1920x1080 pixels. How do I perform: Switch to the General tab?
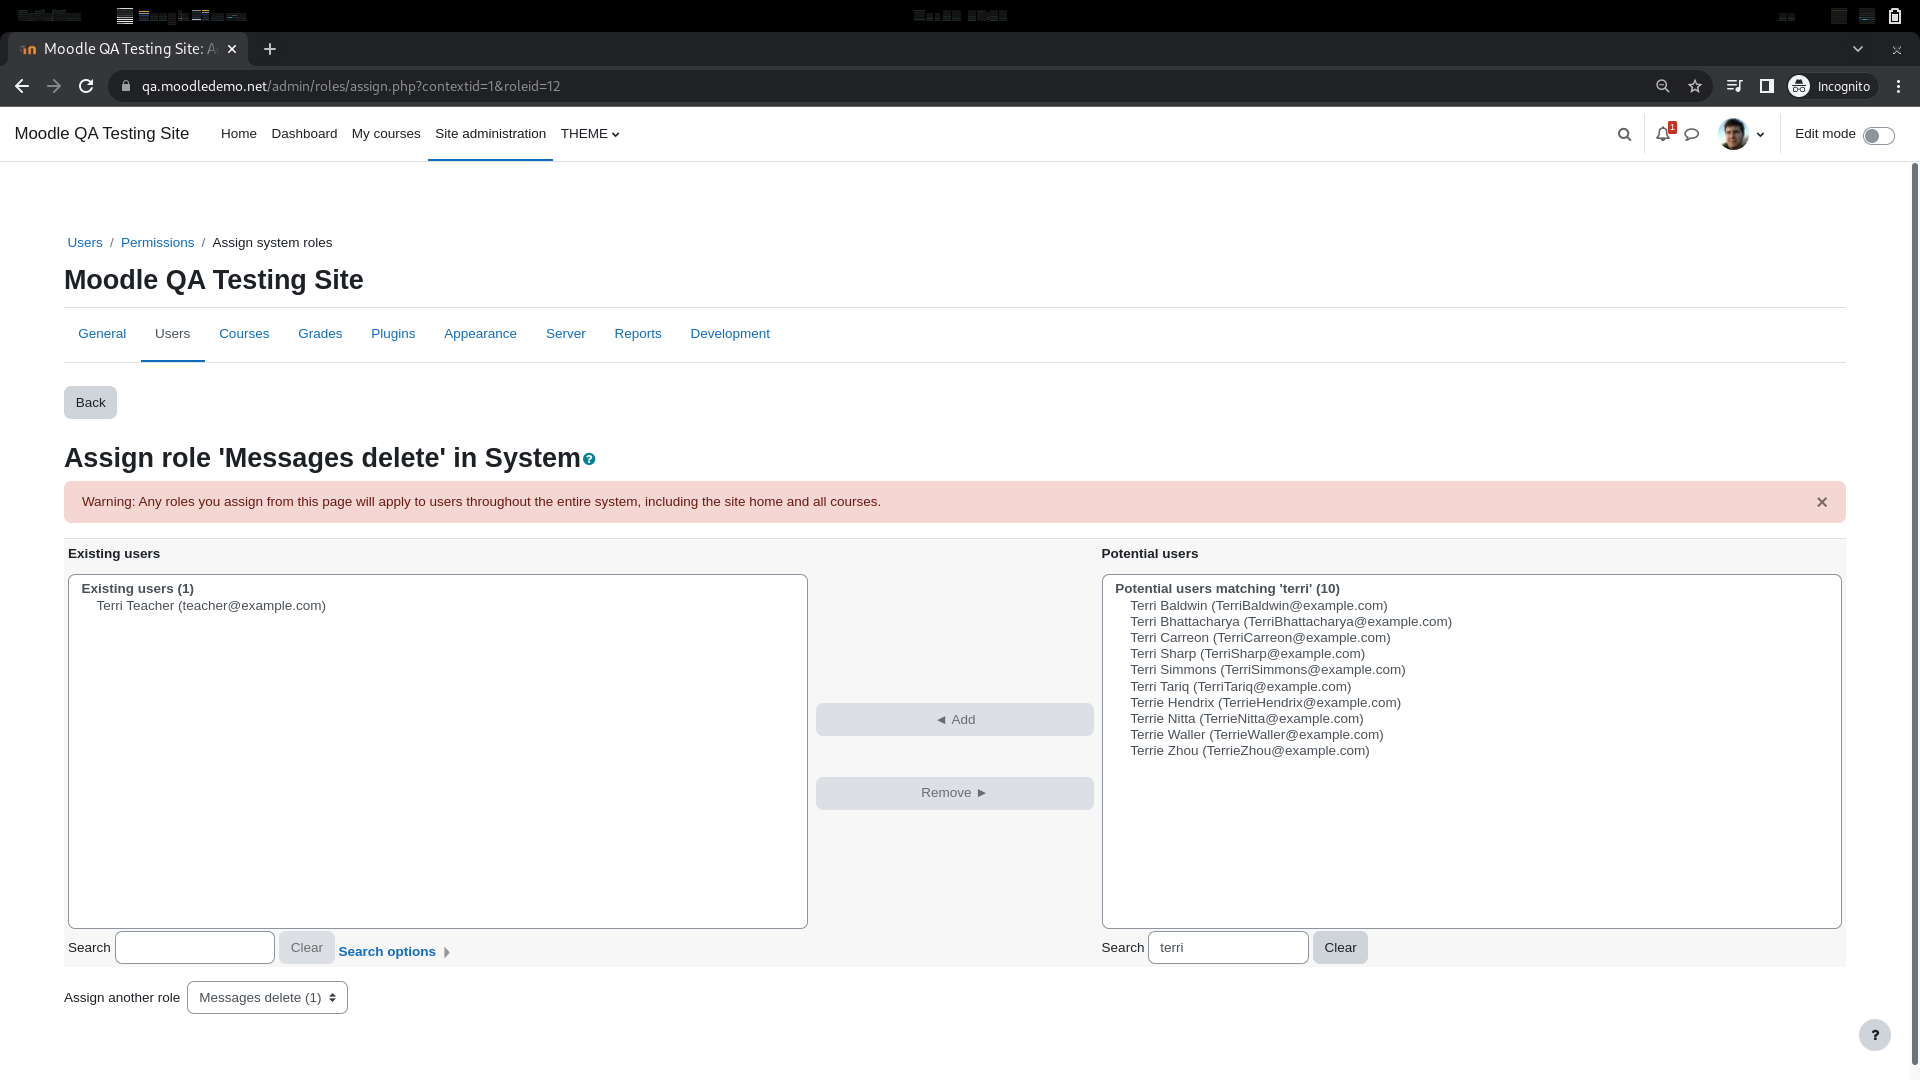102,334
